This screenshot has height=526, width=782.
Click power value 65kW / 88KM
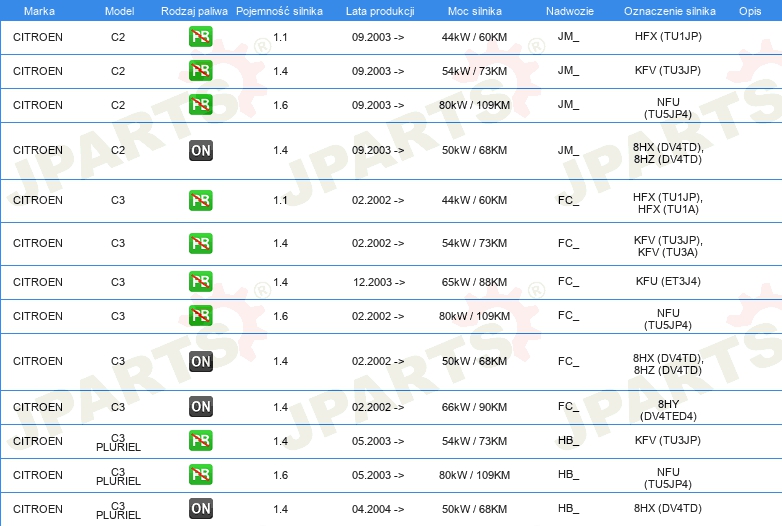pyautogui.click(x=474, y=282)
